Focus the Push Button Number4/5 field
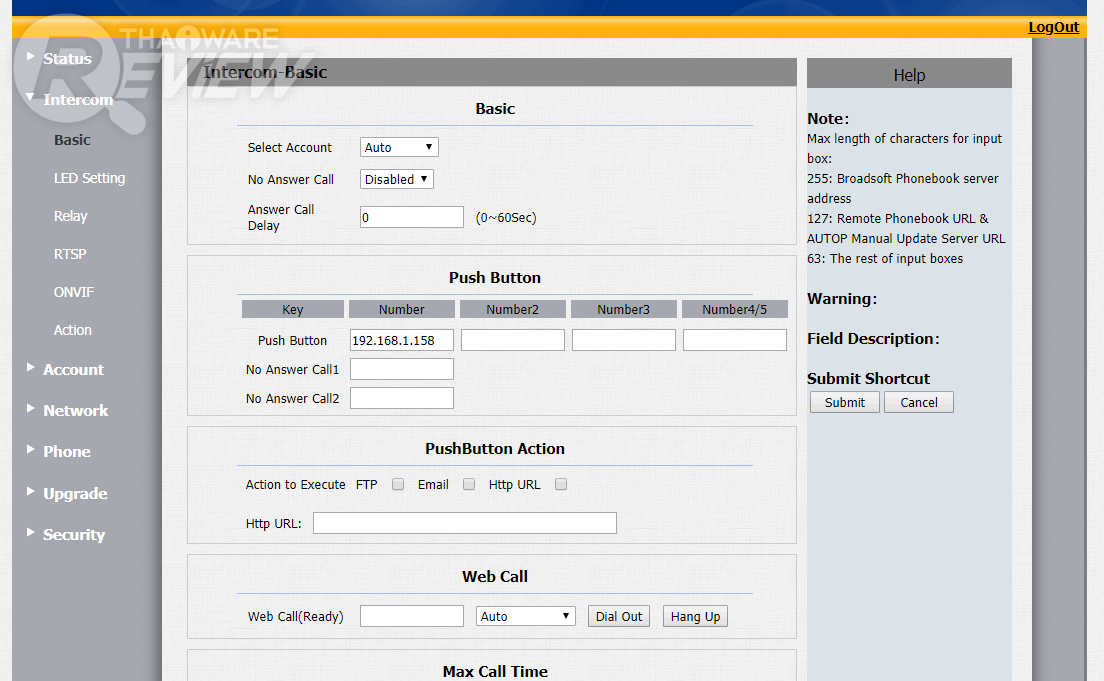The width and height of the screenshot is (1104, 681). 734,340
